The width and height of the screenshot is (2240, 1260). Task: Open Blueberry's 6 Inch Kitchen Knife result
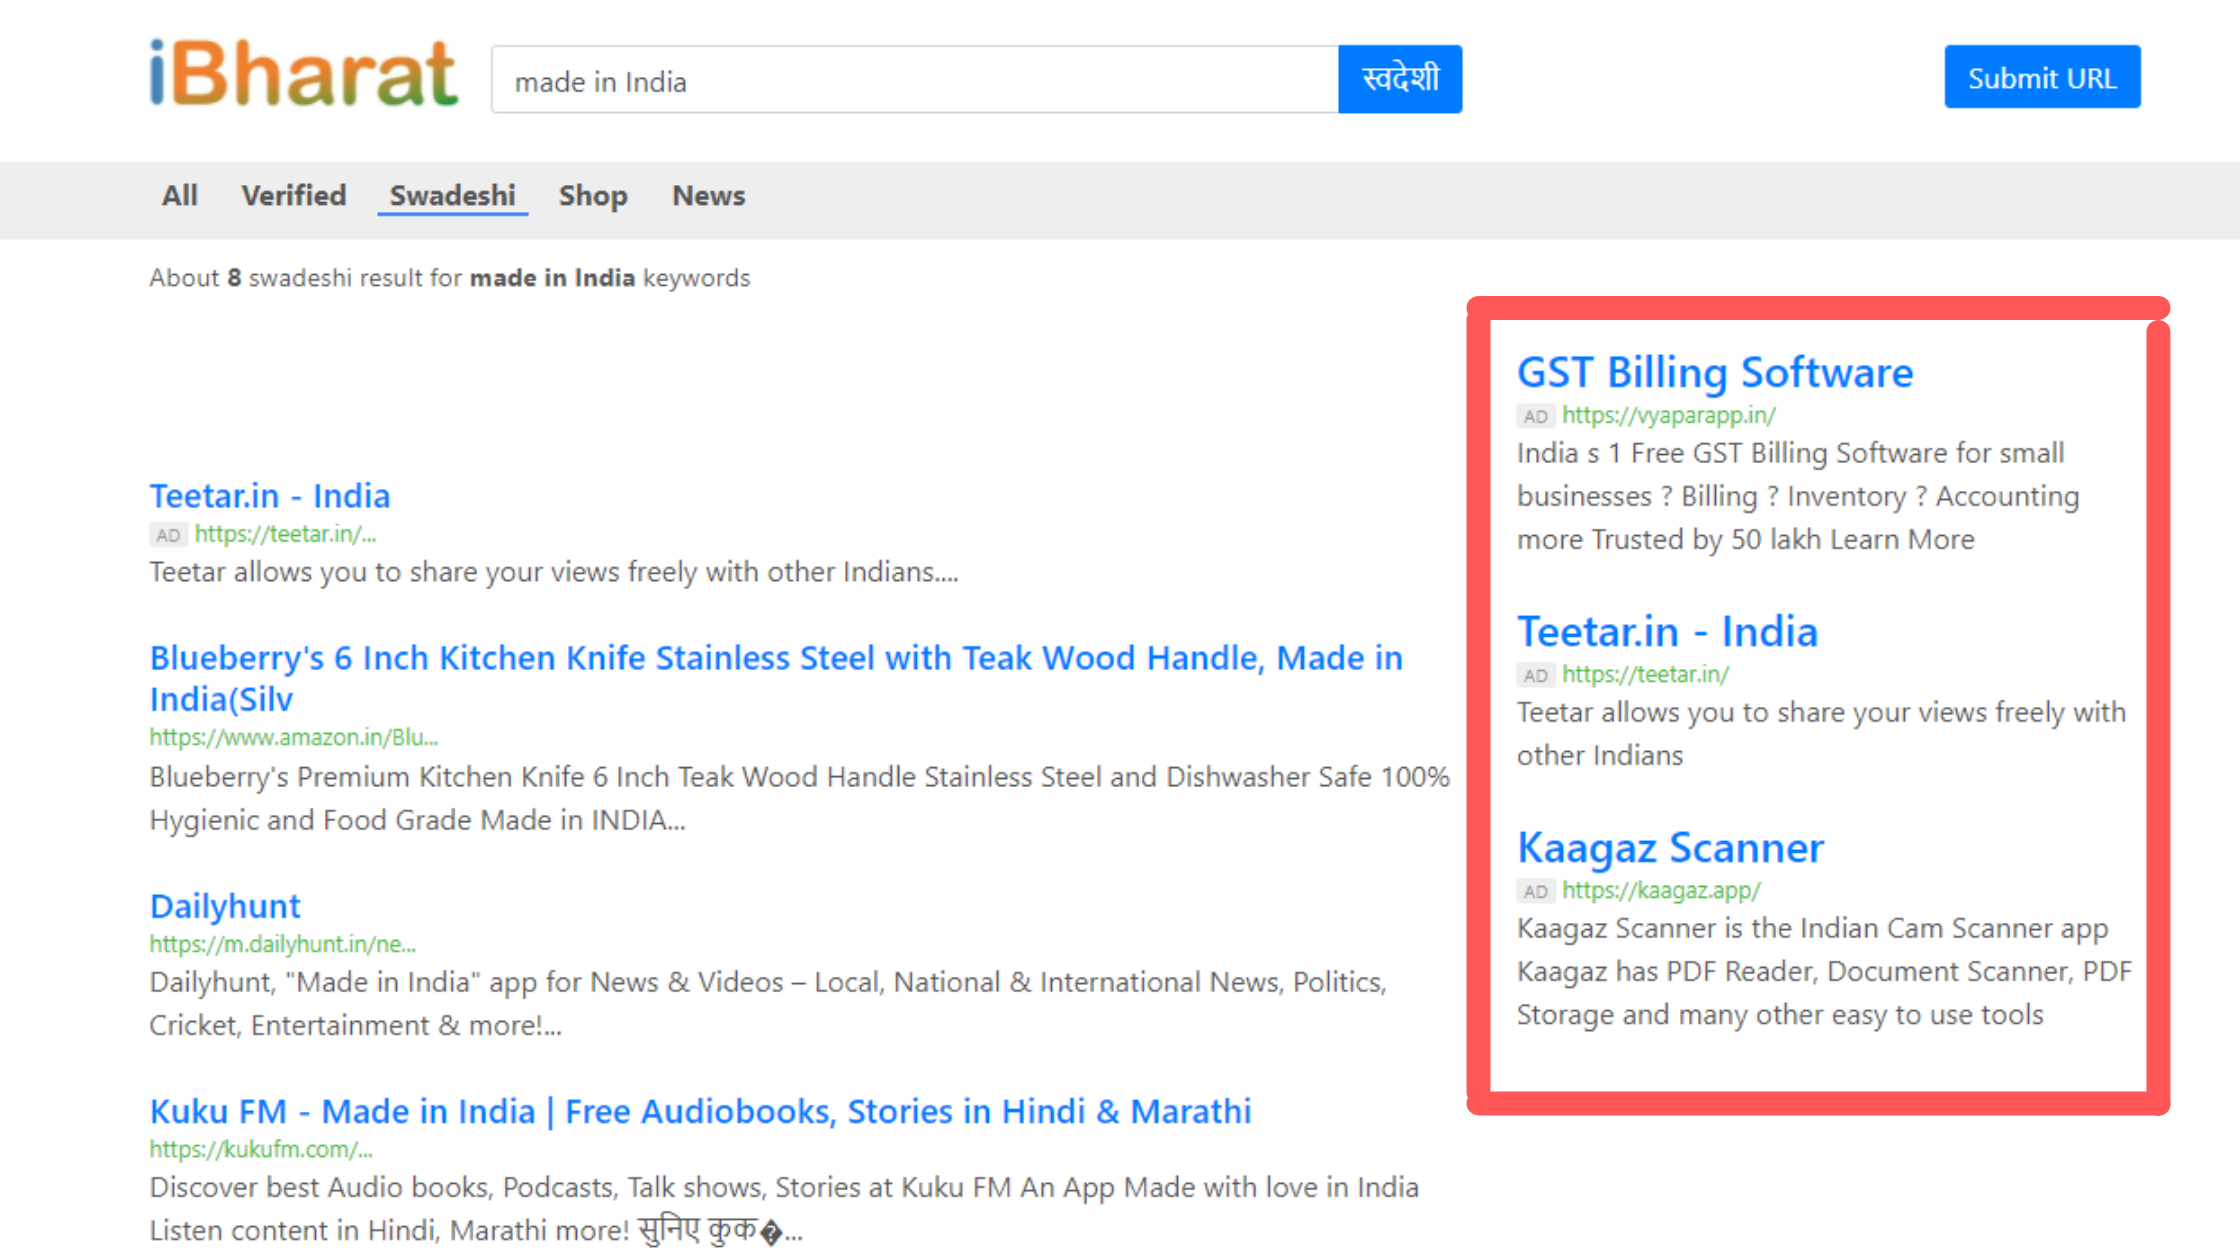(776, 678)
